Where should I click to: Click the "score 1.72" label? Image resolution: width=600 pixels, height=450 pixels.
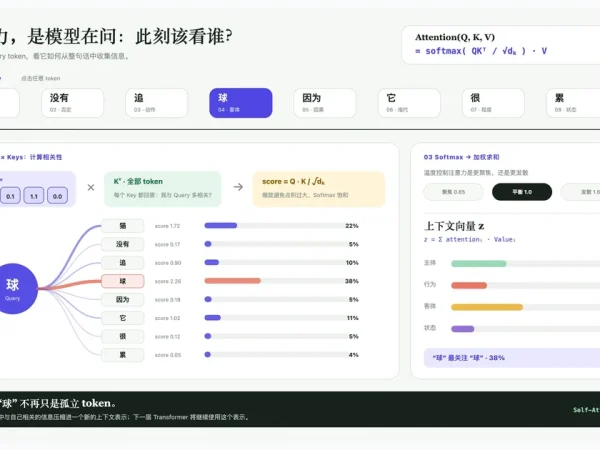tap(167, 226)
